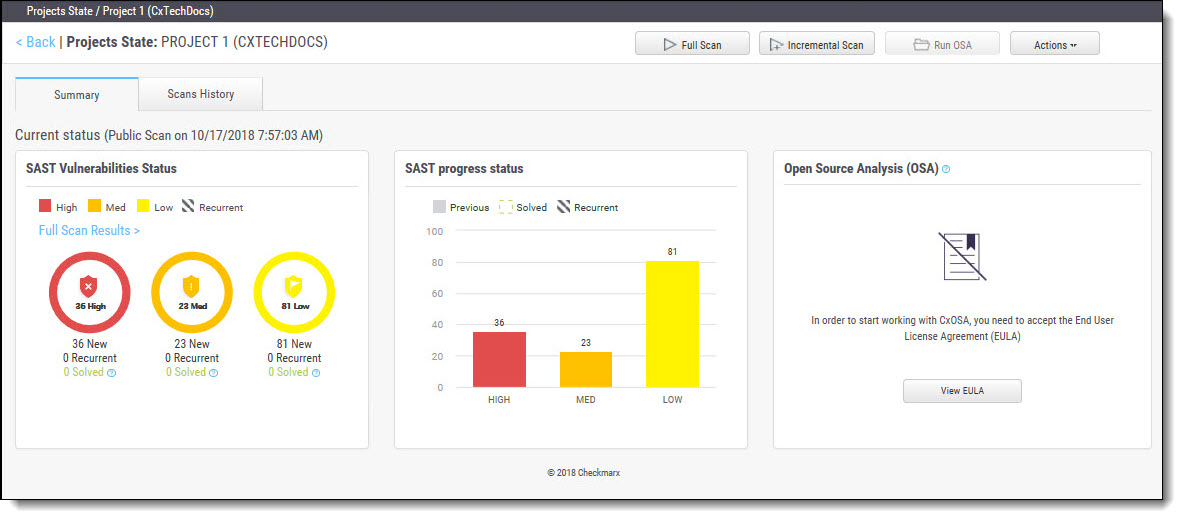Switch to the Scans History tab

pyautogui.click(x=201, y=94)
